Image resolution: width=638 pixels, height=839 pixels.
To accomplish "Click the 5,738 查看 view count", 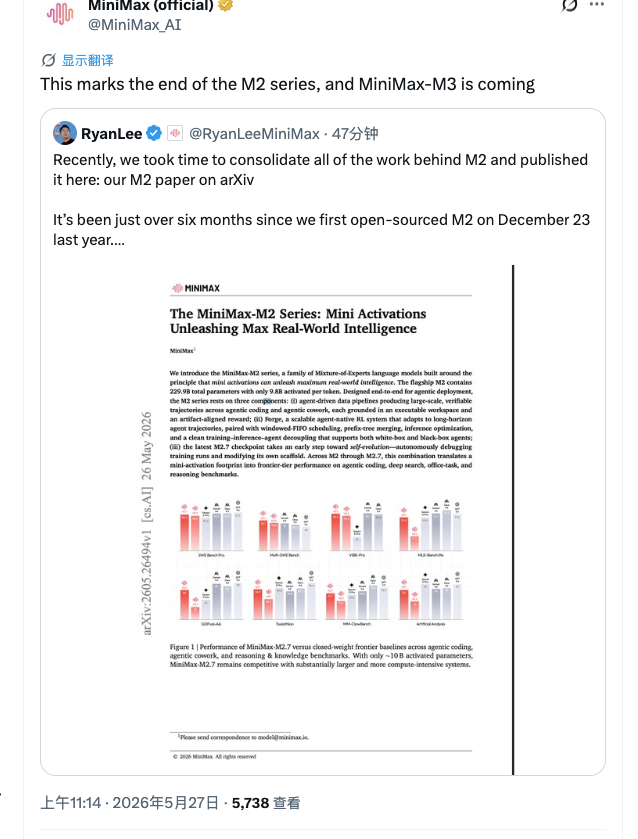I will point(266,803).
